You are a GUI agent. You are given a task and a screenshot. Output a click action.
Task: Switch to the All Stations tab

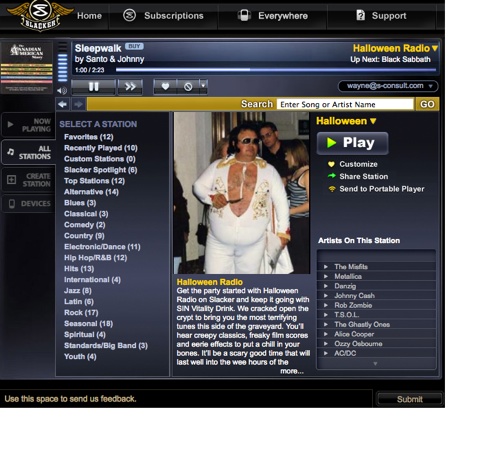click(x=28, y=152)
